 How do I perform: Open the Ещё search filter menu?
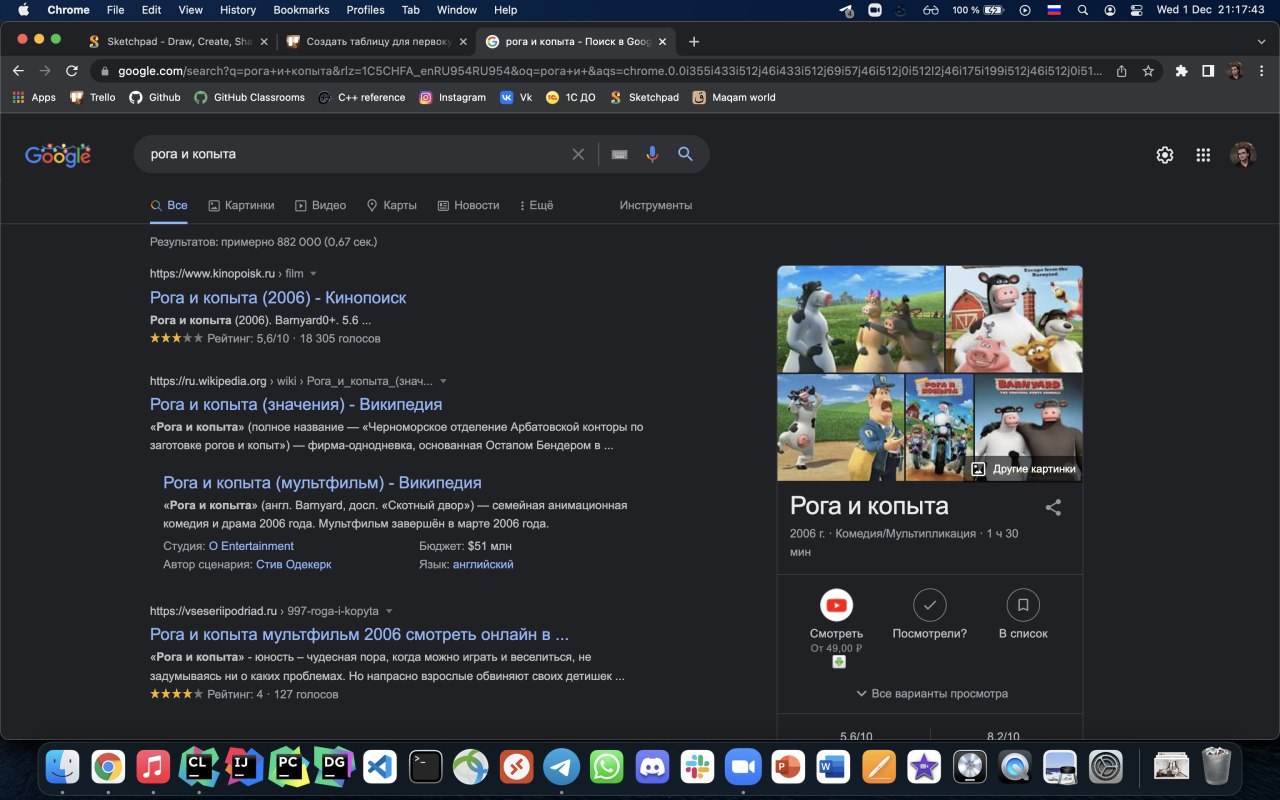(536, 205)
